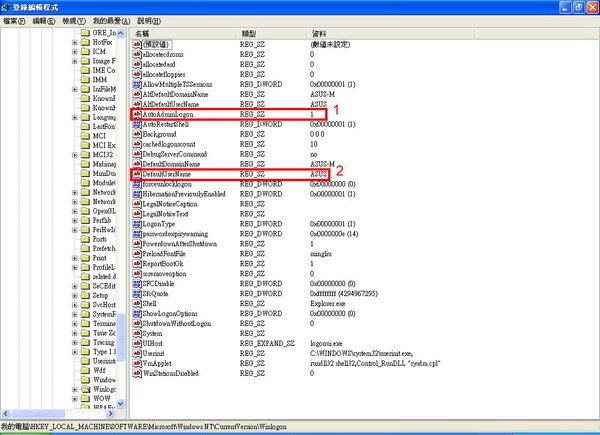
Task: Sort by the 類型 column header
Action: 271,34
